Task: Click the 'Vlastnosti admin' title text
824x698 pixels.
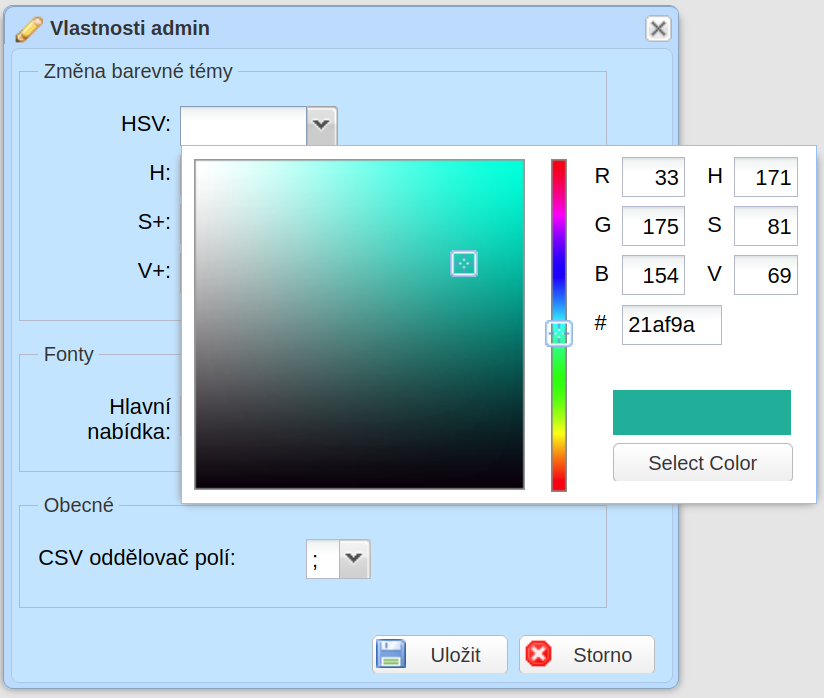Action: click(130, 28)
